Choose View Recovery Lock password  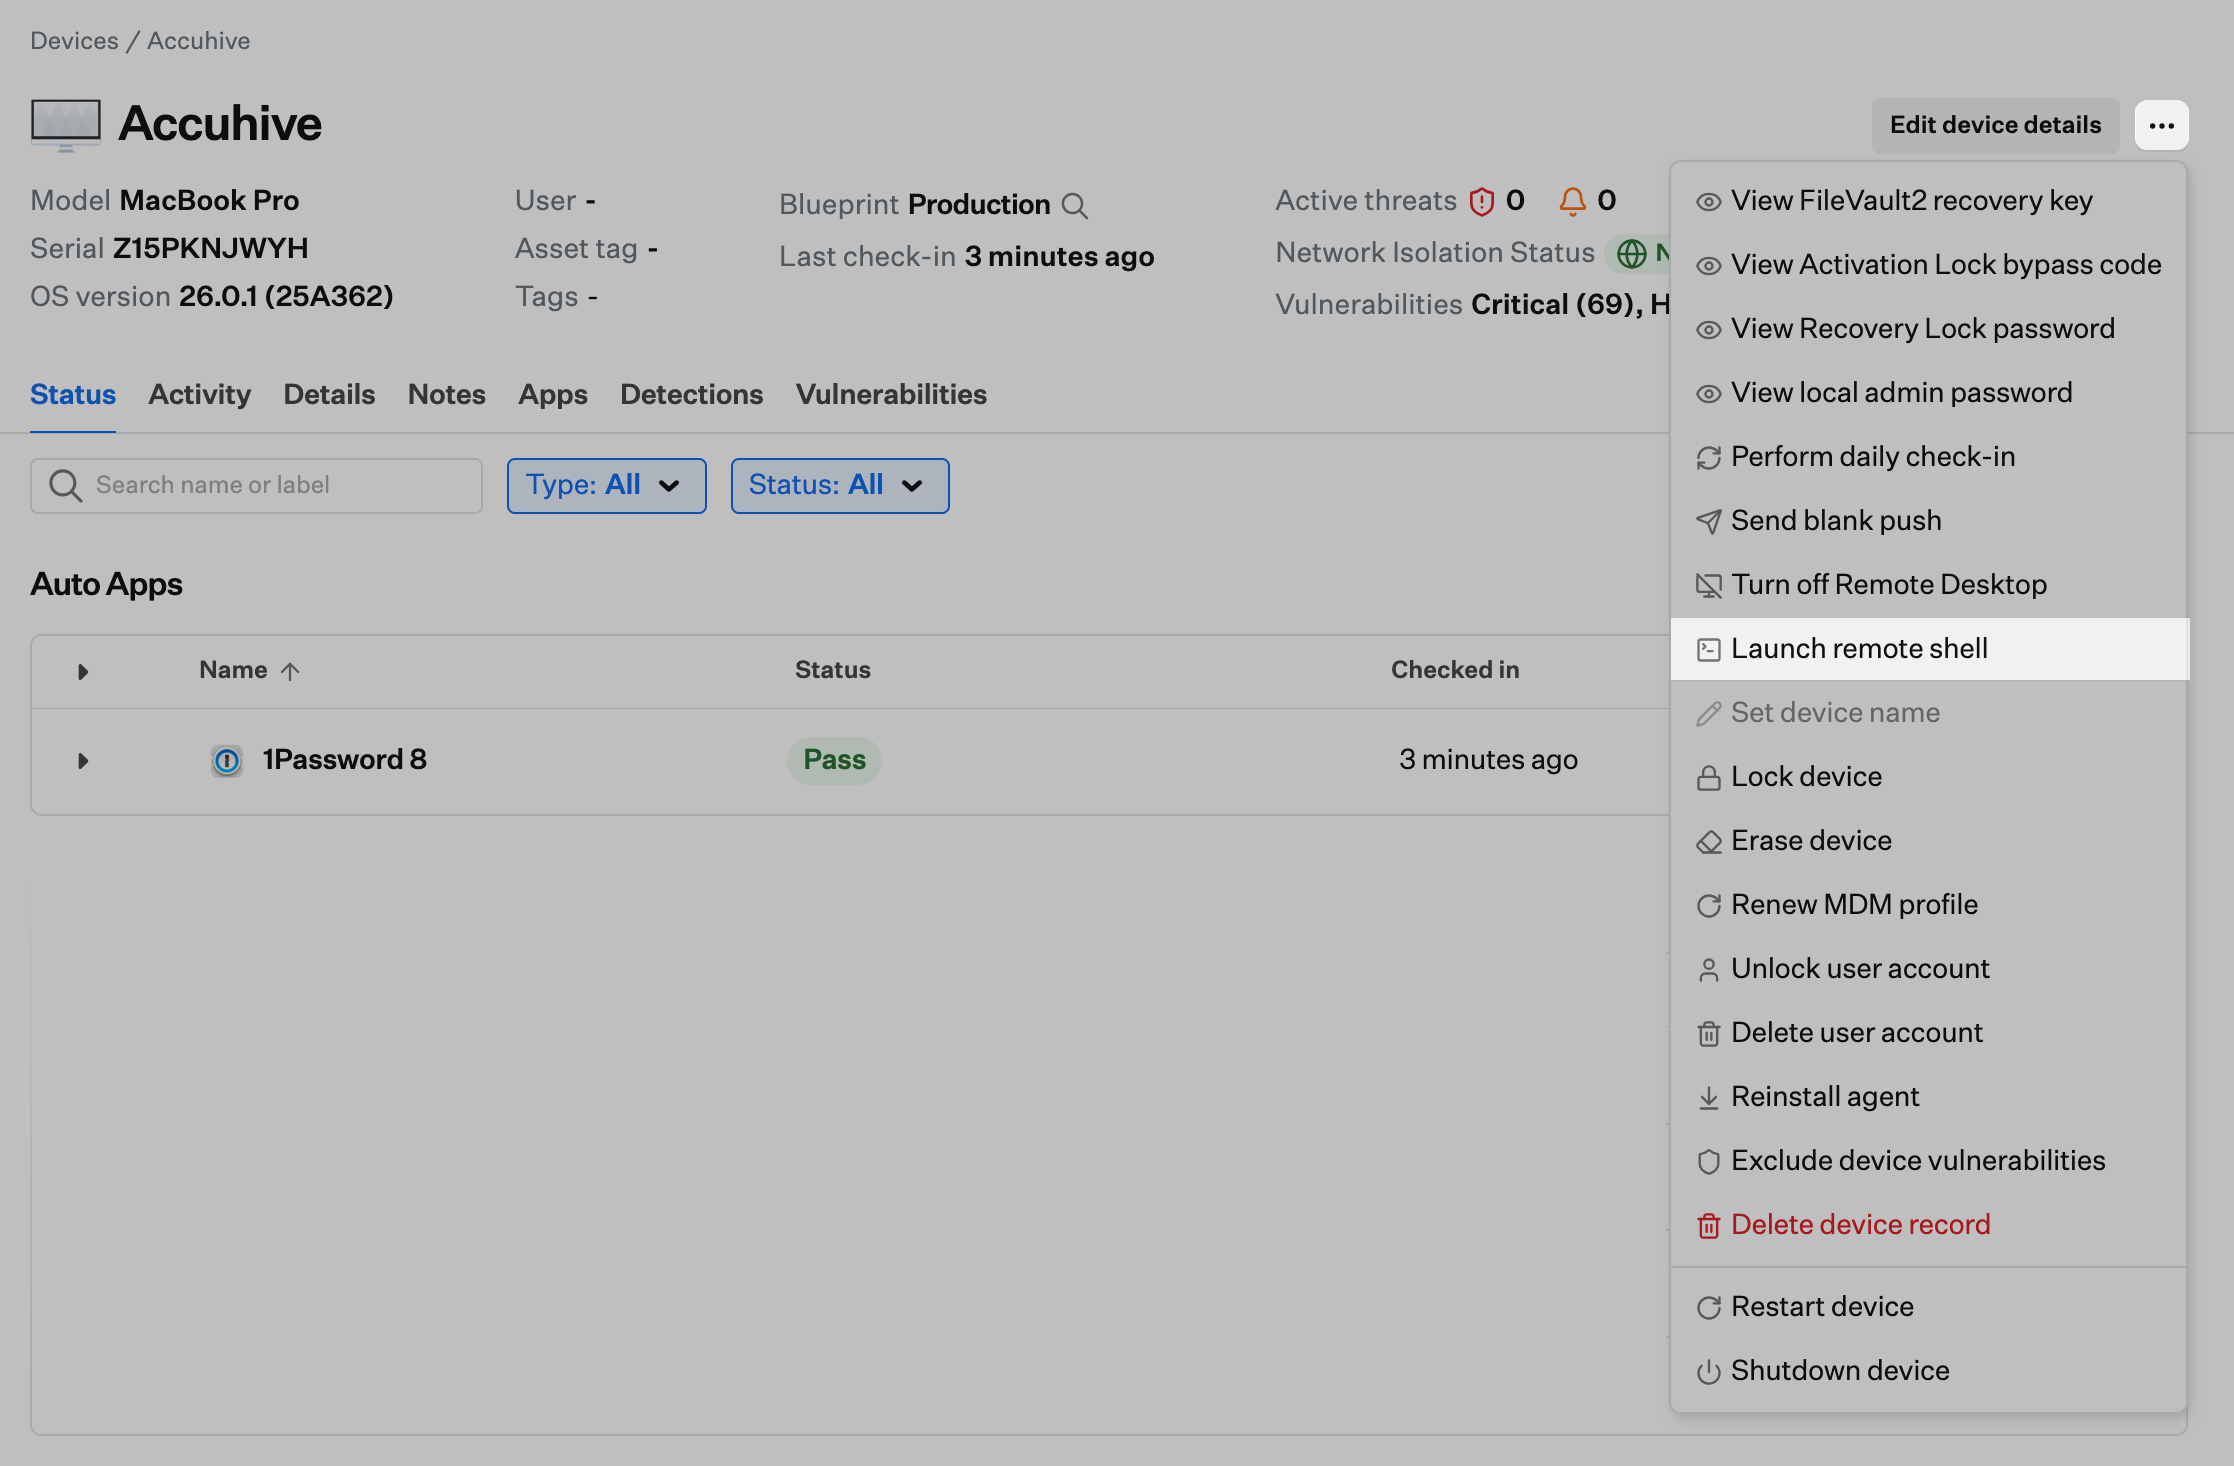(x=1928, y=329)
